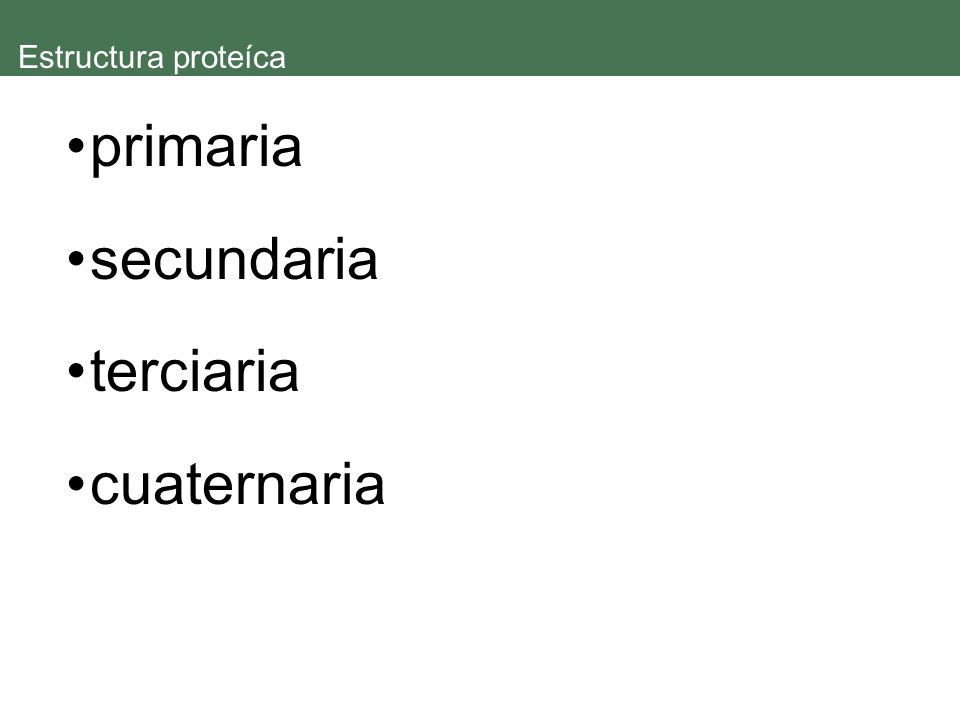The width and height of the screenshot is (960, 720).
Task: Select the word 'Estructura' in the header
Action: 91,58
